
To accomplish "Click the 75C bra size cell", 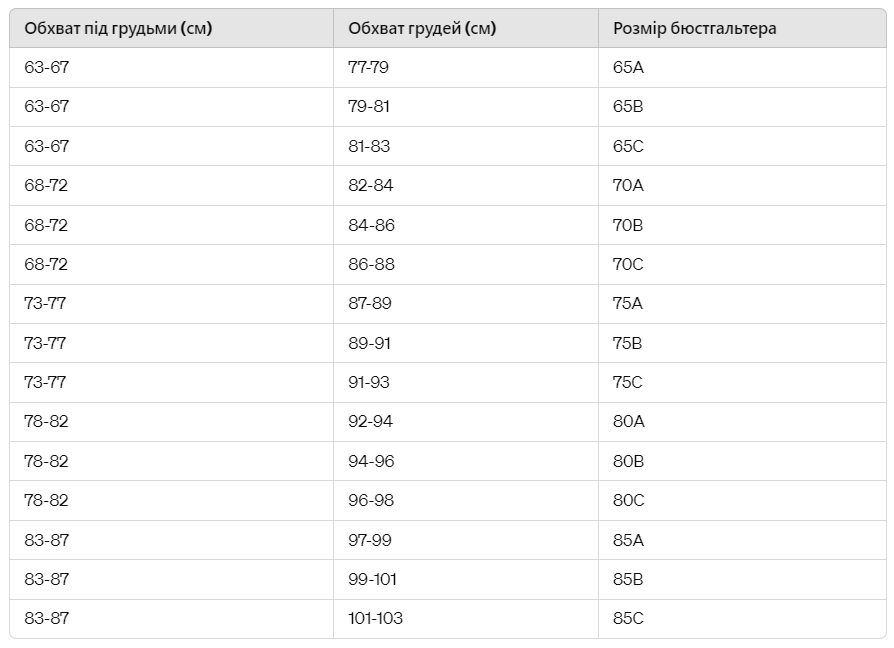I will click(x=628, y=382).
